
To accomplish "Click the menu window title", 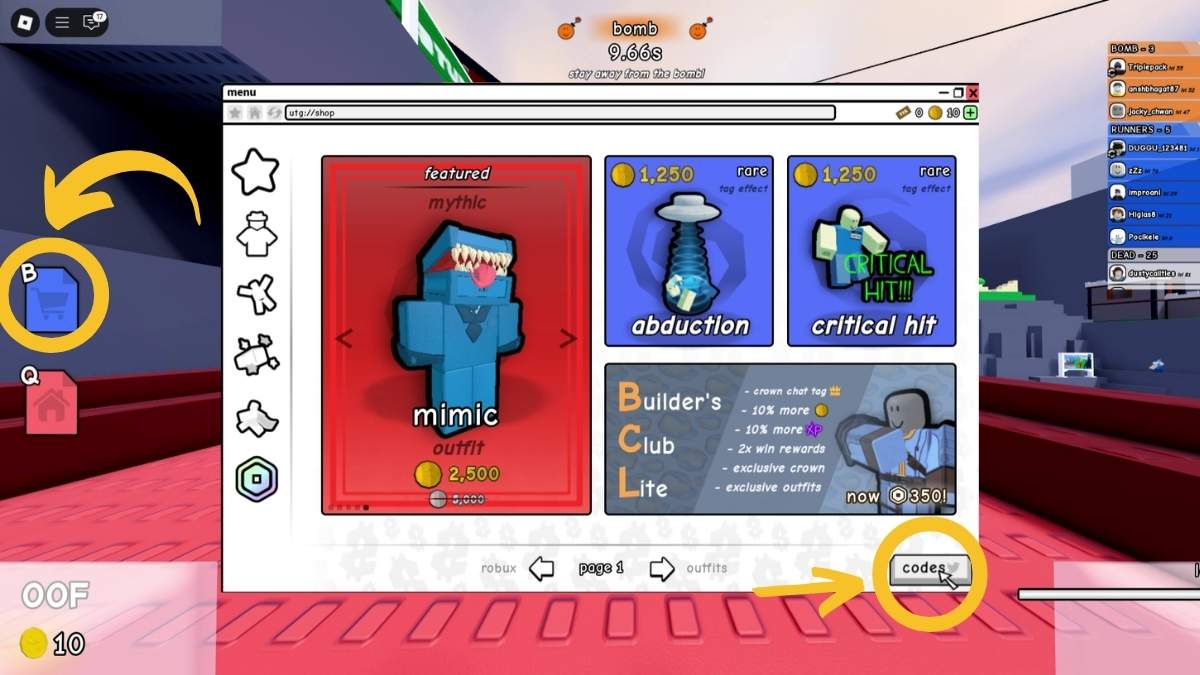I will [x=241, y=93].
